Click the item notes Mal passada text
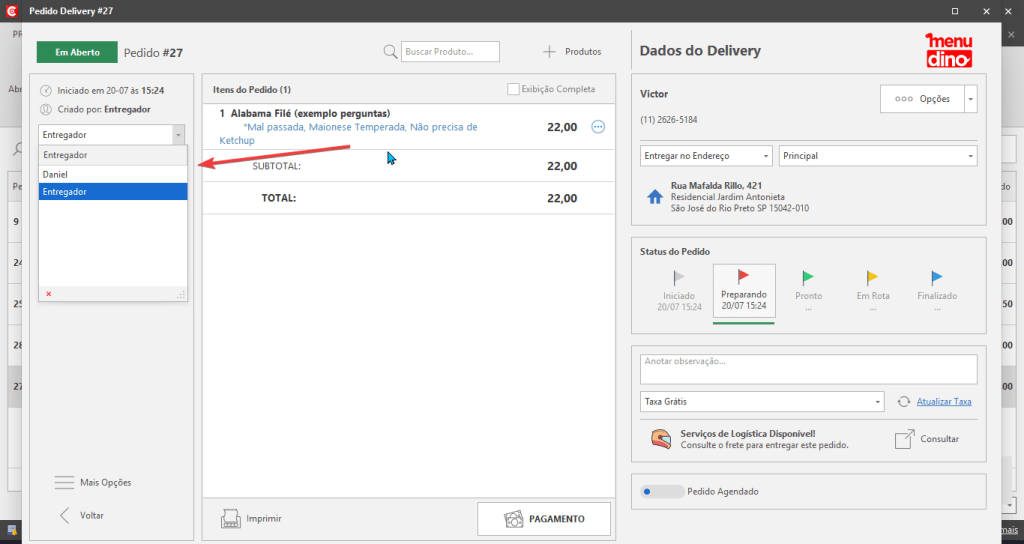The image size is (1024, 544). (349, 134)
